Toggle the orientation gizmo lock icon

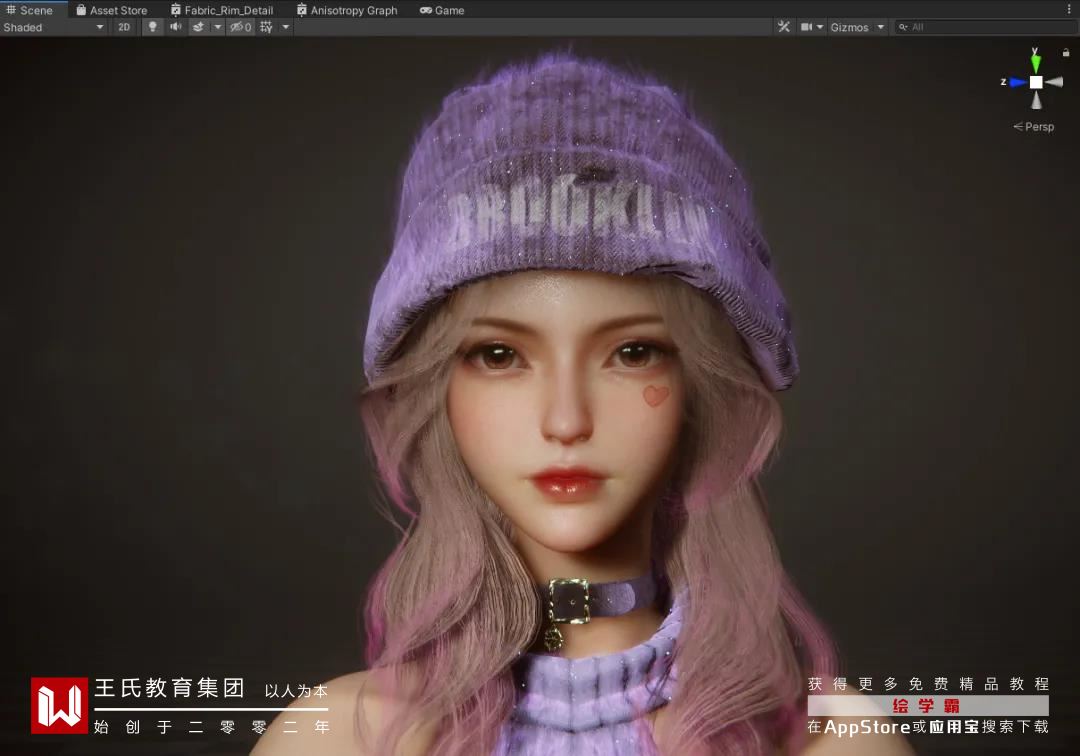click(1066, 52)
